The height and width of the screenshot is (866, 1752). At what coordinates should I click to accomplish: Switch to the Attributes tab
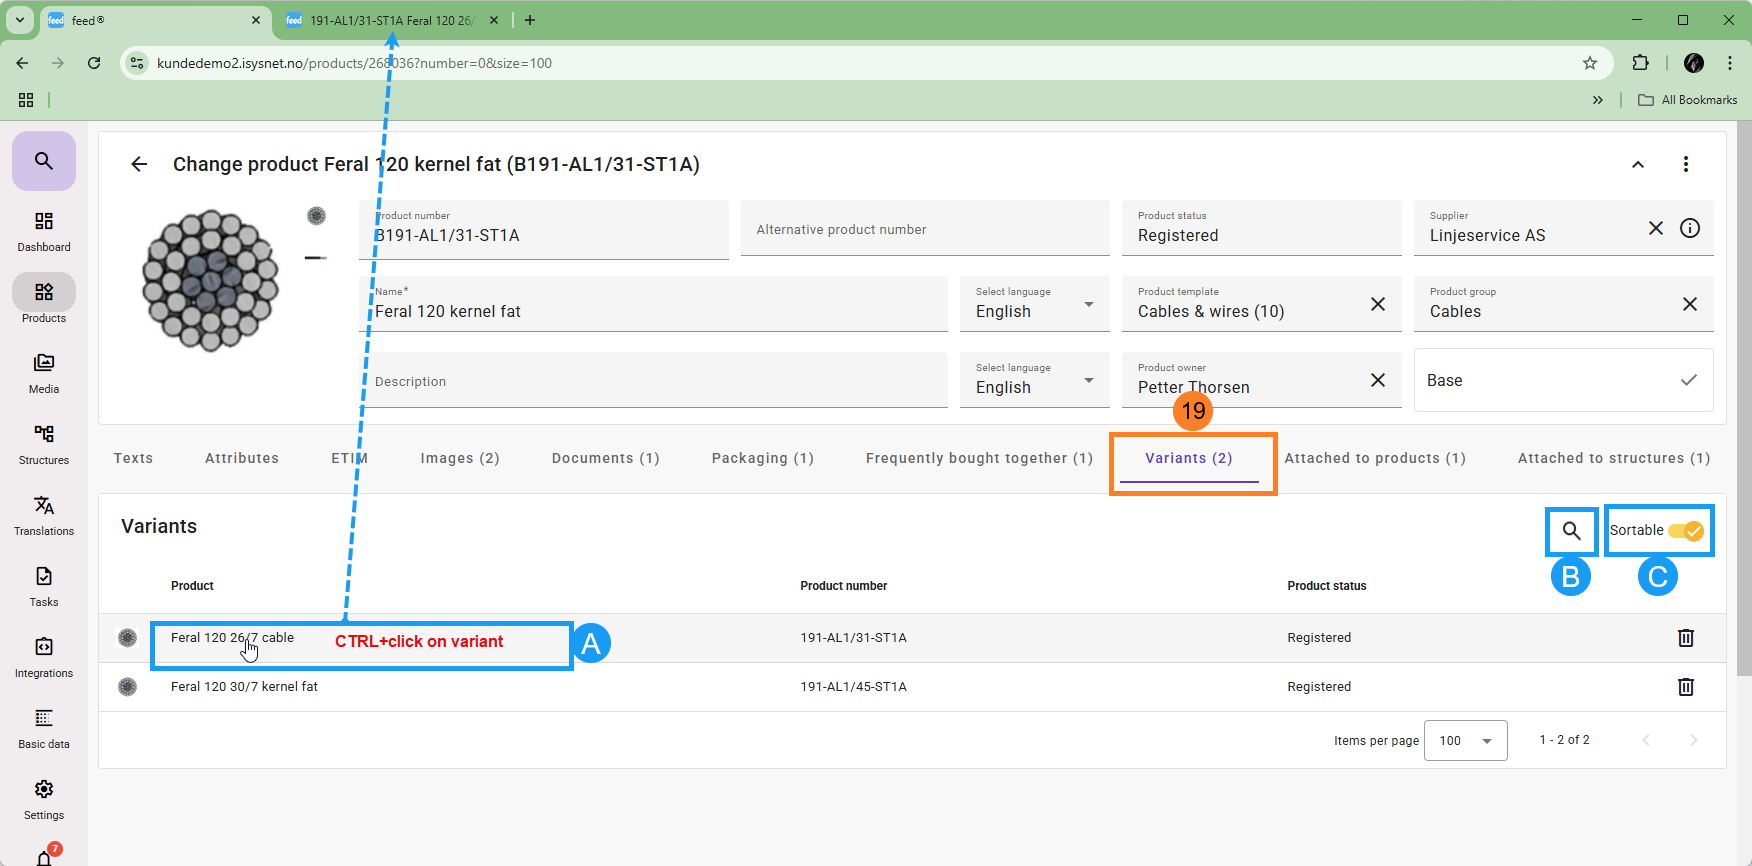[242, 458]
